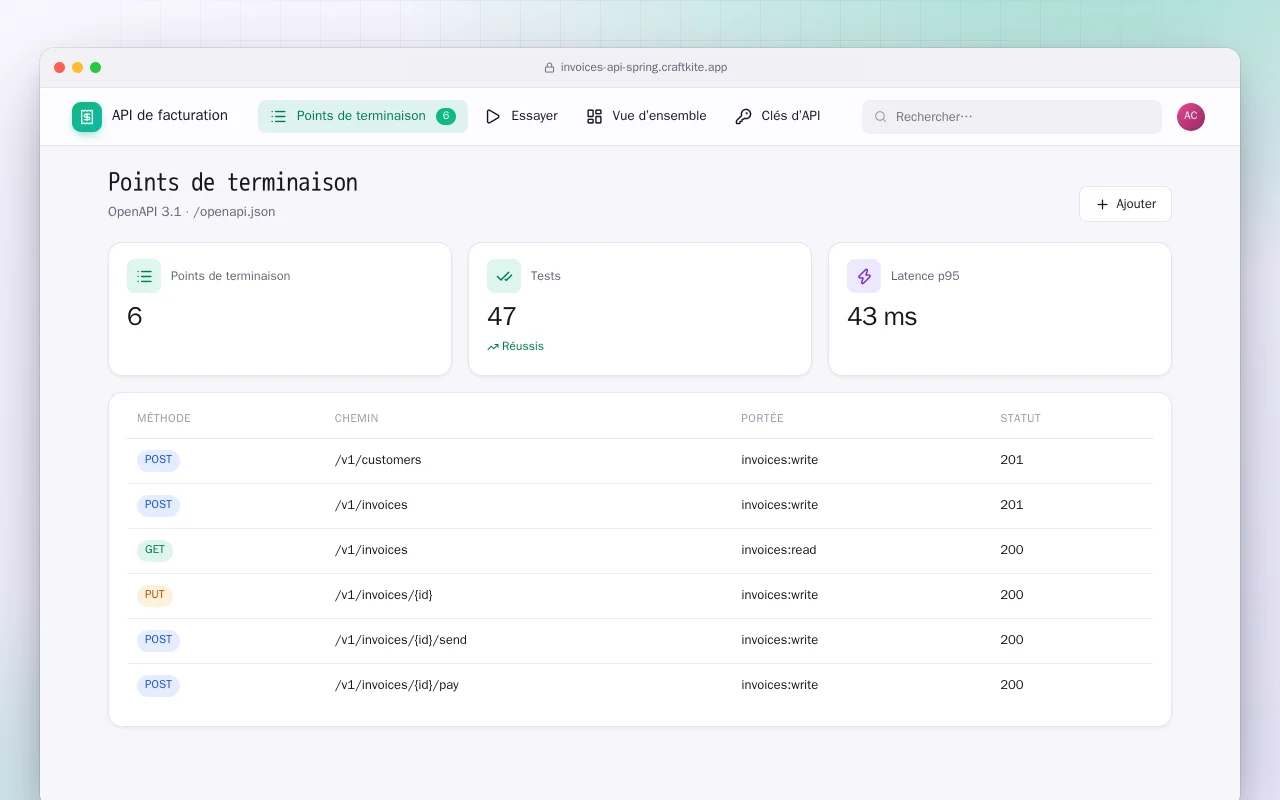Image resolution: width=1280 pixels, height=800 pixels.
Task: Click the POST badge for /v1/customers
Action: point(158,461)
